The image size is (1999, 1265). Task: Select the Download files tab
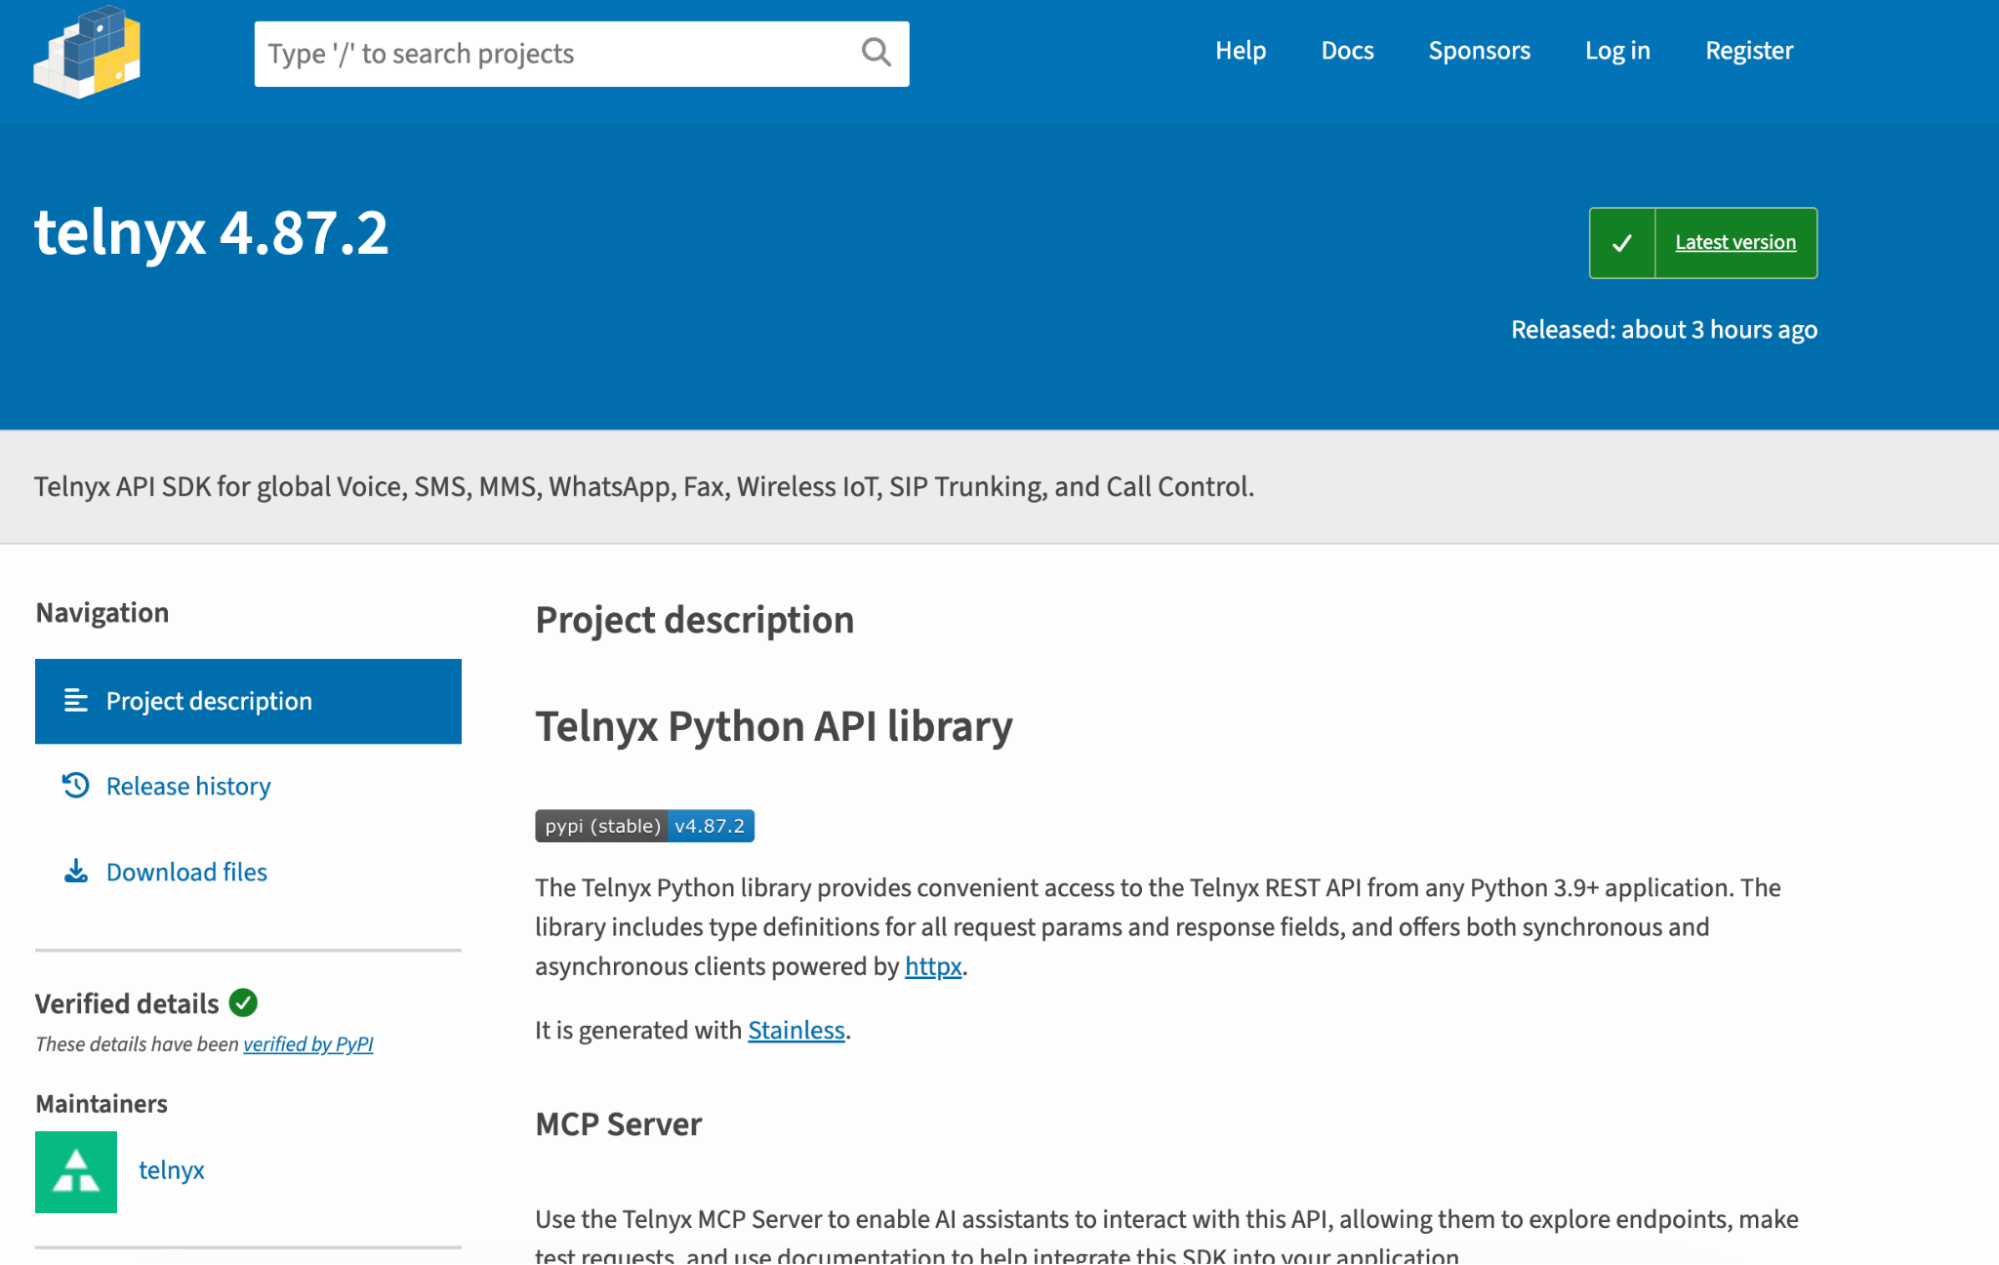pos(186,872)
